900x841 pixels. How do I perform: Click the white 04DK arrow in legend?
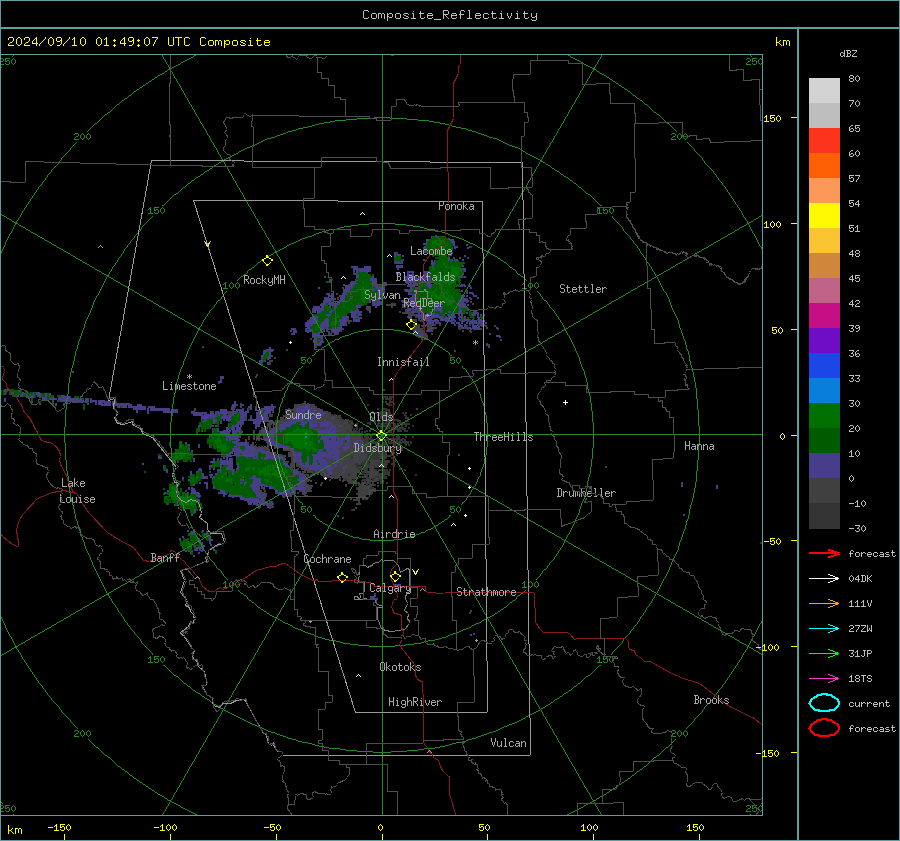pos(824,579)
